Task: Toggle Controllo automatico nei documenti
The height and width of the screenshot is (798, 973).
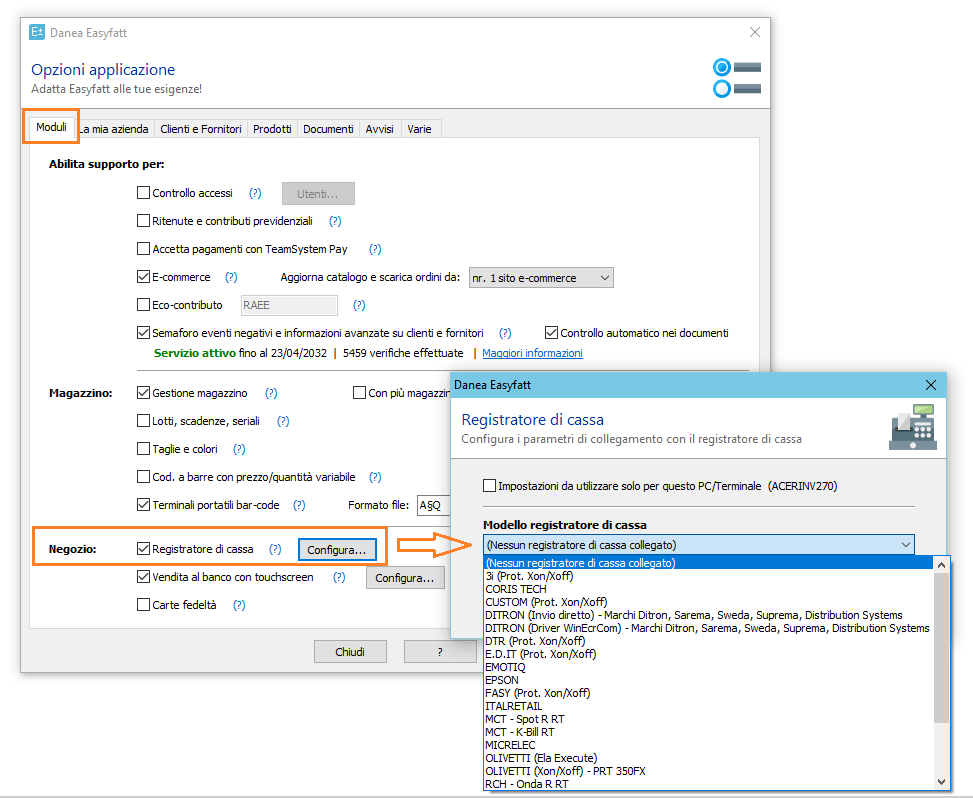Action: tap(551, 333)
